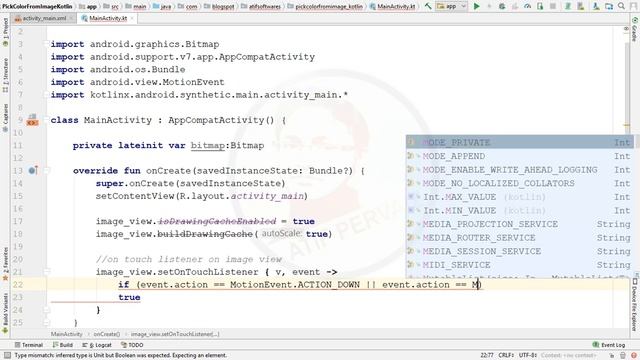
Task: Select MODE_NO_LOCALIZED_COLLATORS suggestion
Action: click(x=520, y=183)
